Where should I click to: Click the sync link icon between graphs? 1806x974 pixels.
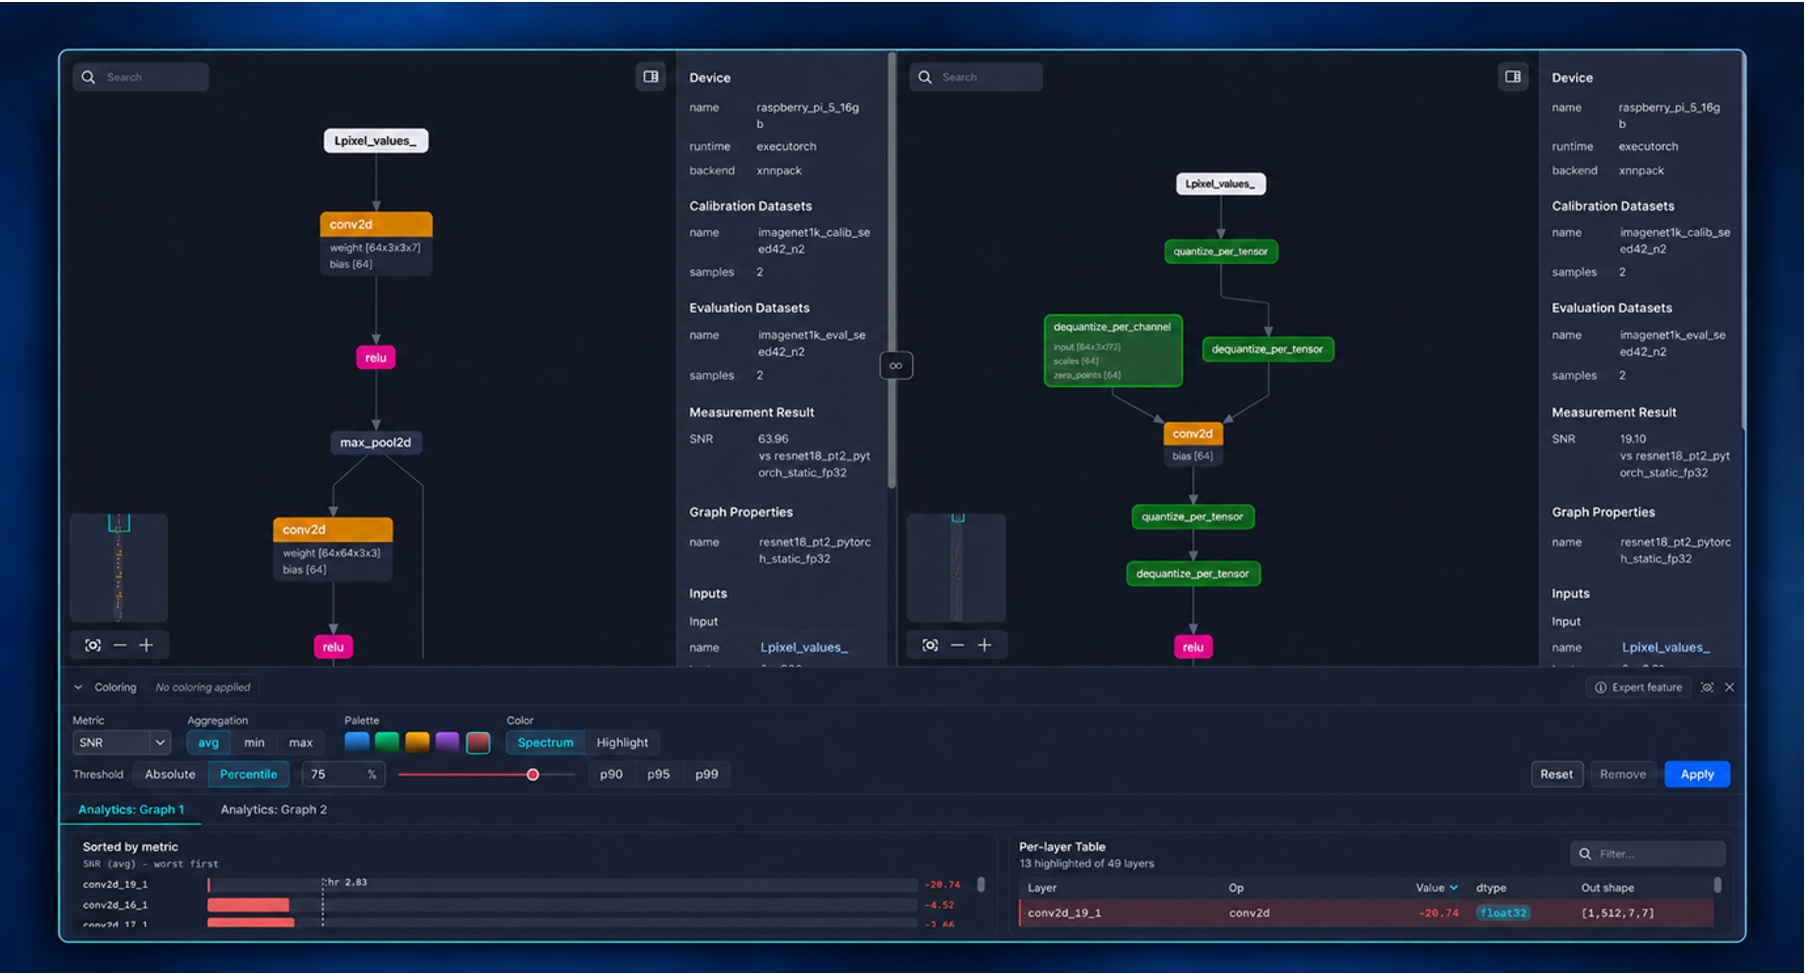pos(896,366)
